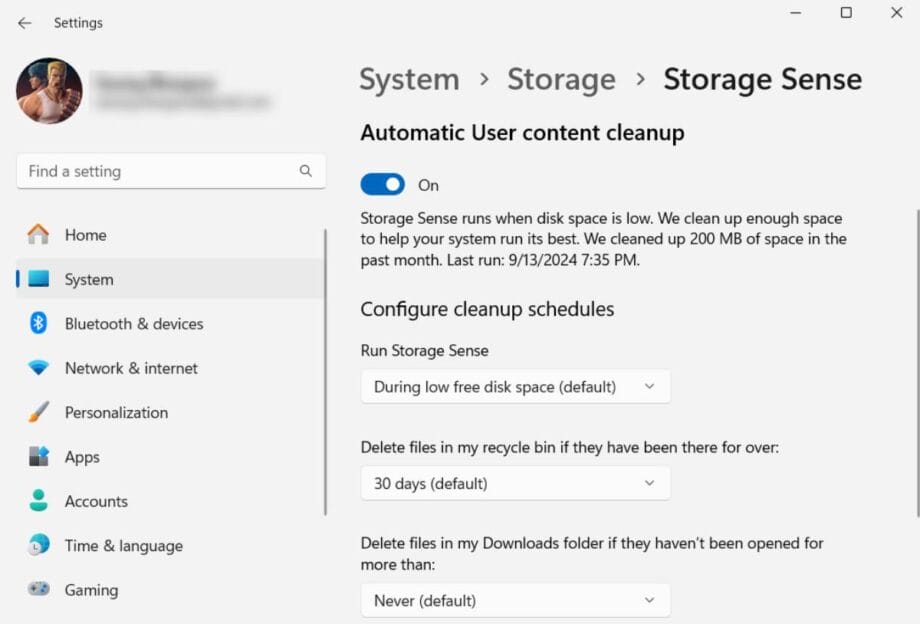
Task: Select the Network & internet icon
Action: tap(37, 368)
